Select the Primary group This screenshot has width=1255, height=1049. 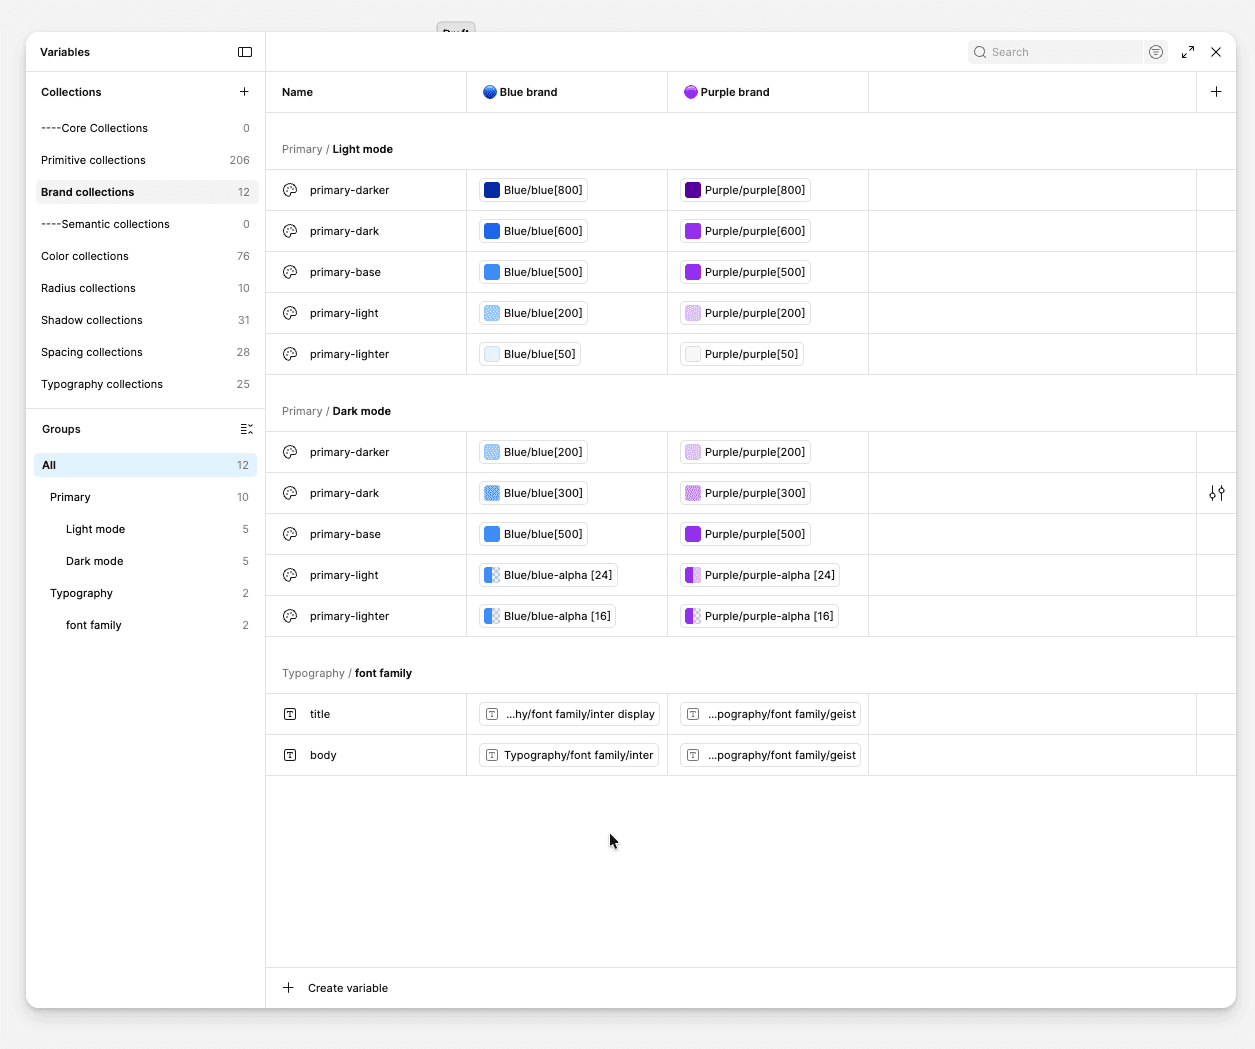(x=146, y=497)
